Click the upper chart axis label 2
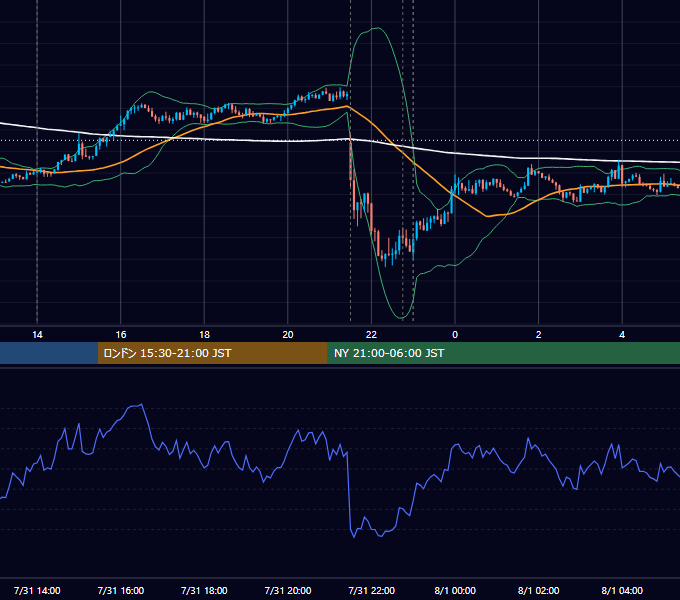 click(x=539, y=335)
